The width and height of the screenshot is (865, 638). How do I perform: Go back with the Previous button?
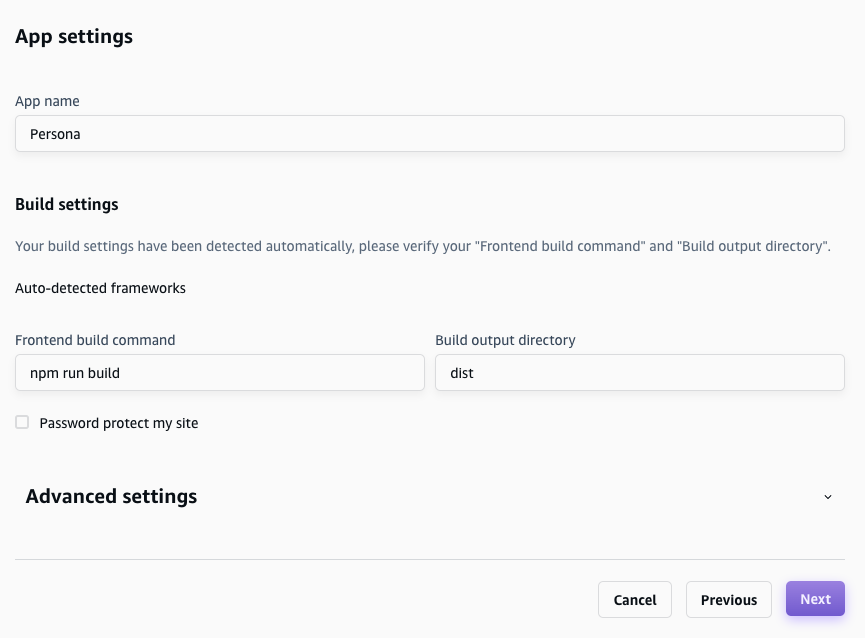point(728,600)
